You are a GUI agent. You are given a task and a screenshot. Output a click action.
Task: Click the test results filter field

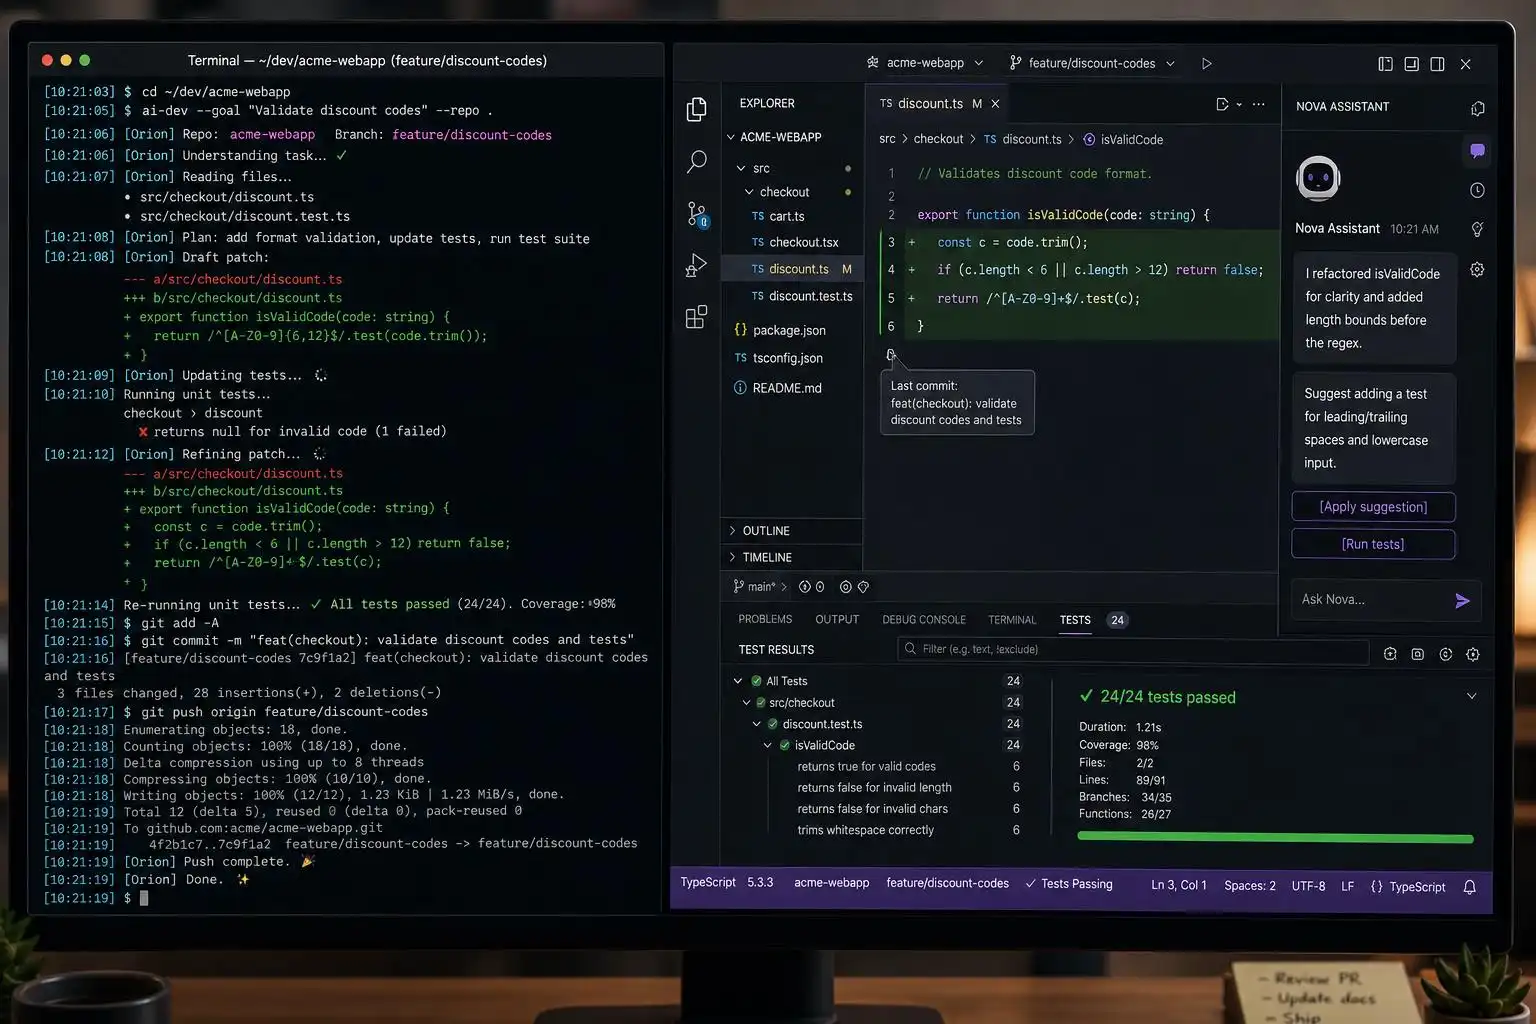(1133, 649)
